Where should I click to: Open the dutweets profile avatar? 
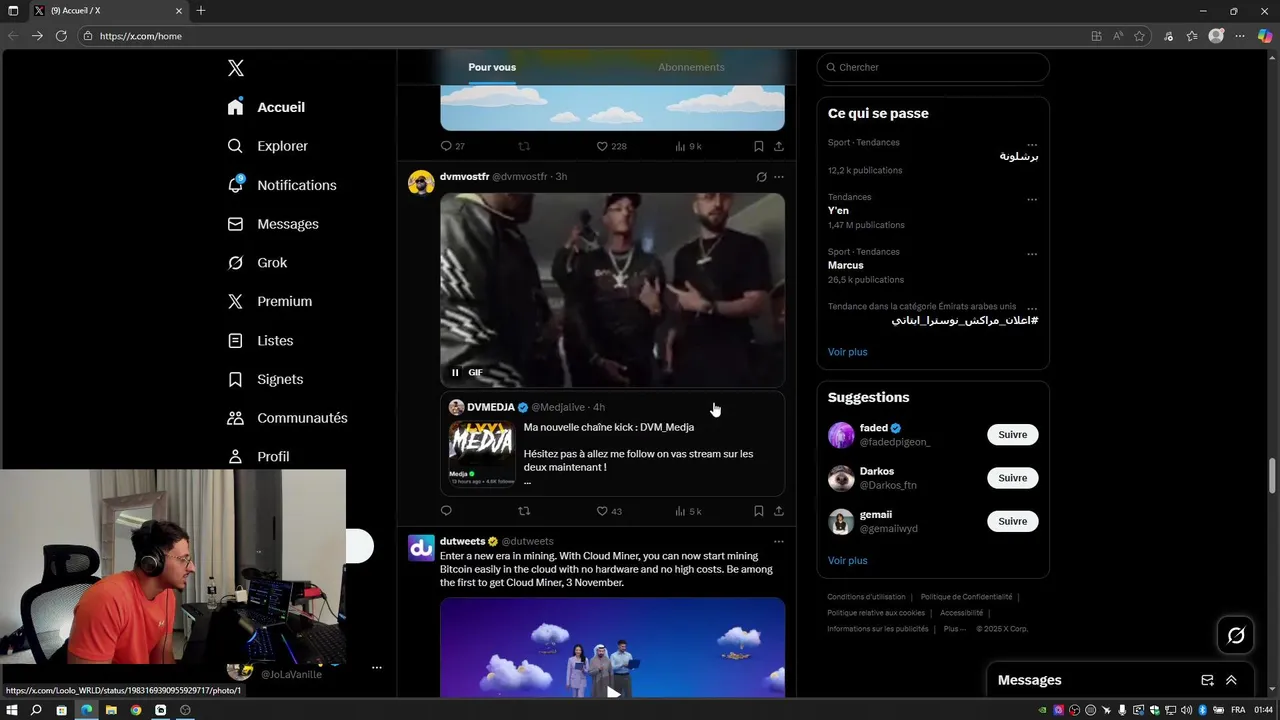click(421, 547)
